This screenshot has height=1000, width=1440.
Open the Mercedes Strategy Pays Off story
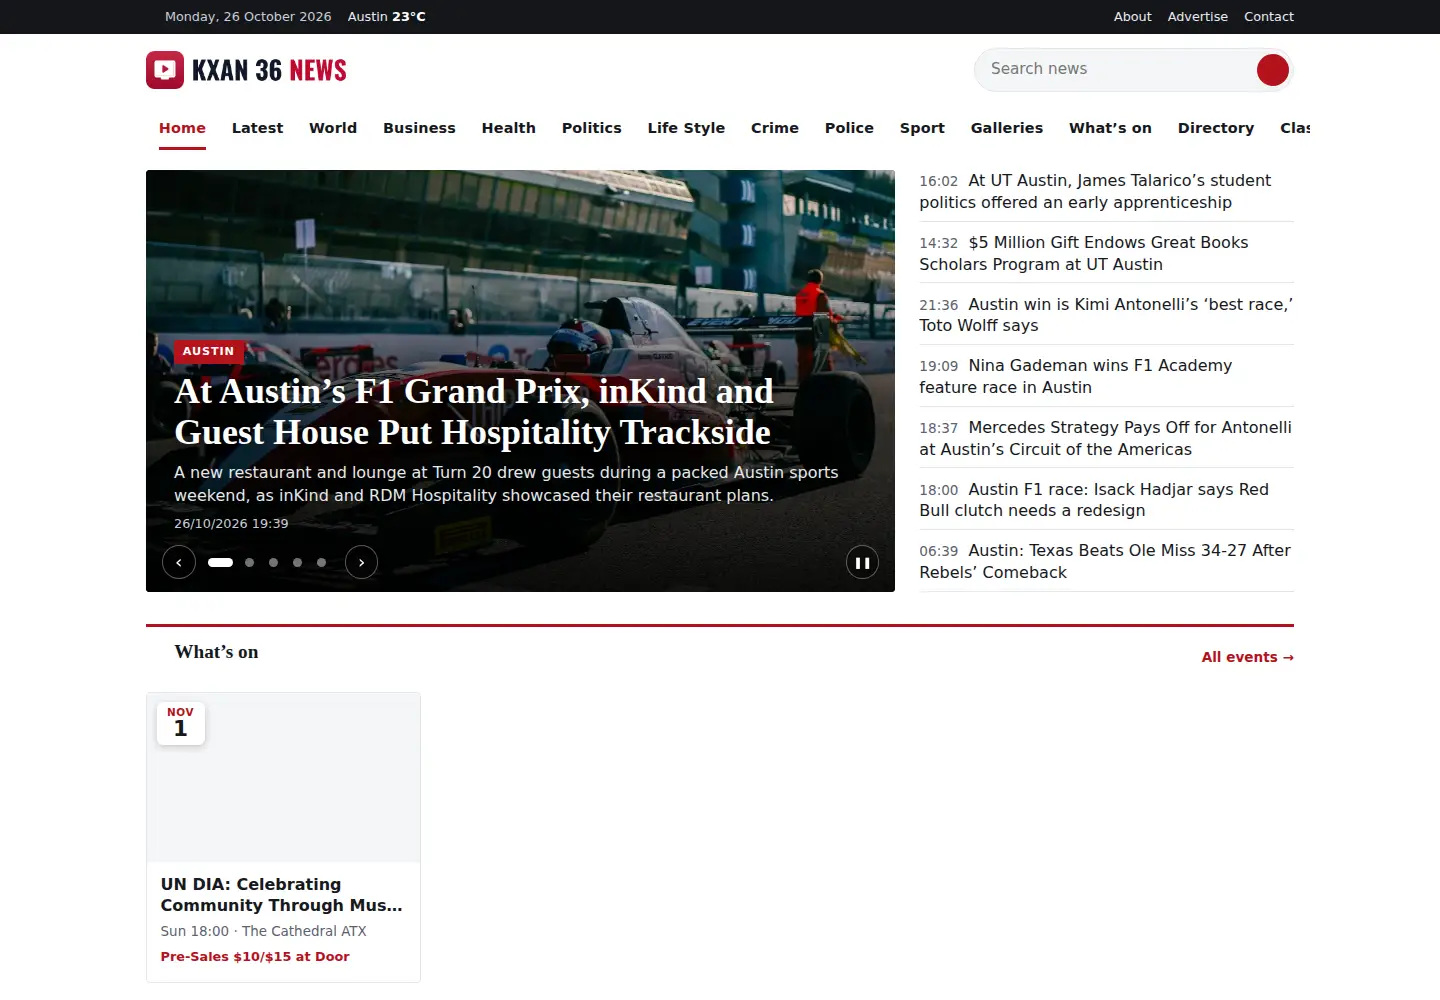(x=1106, y=438)
